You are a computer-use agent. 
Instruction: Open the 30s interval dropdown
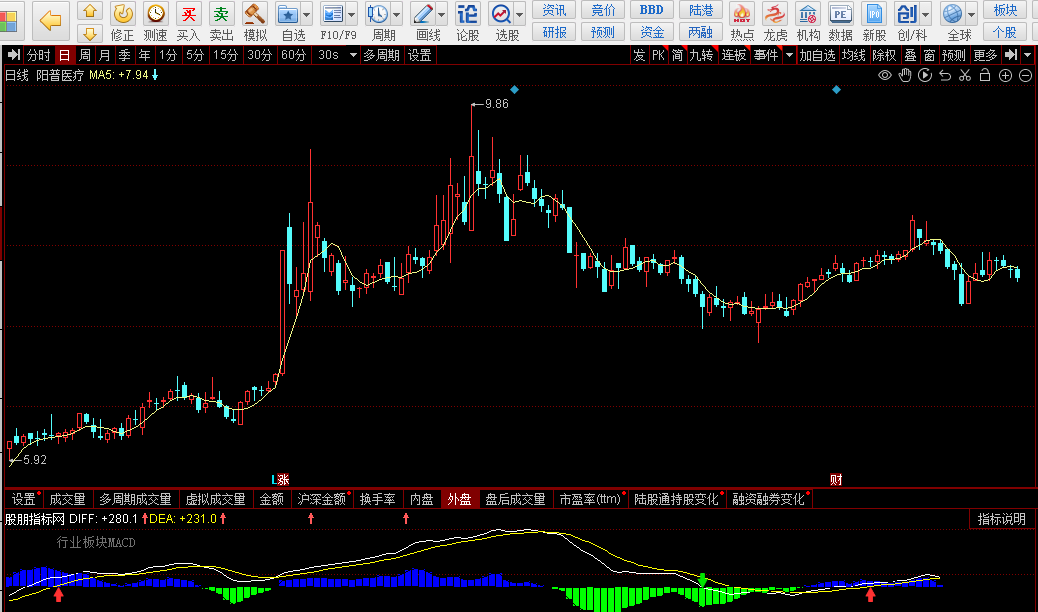click(x=353, y=55)
